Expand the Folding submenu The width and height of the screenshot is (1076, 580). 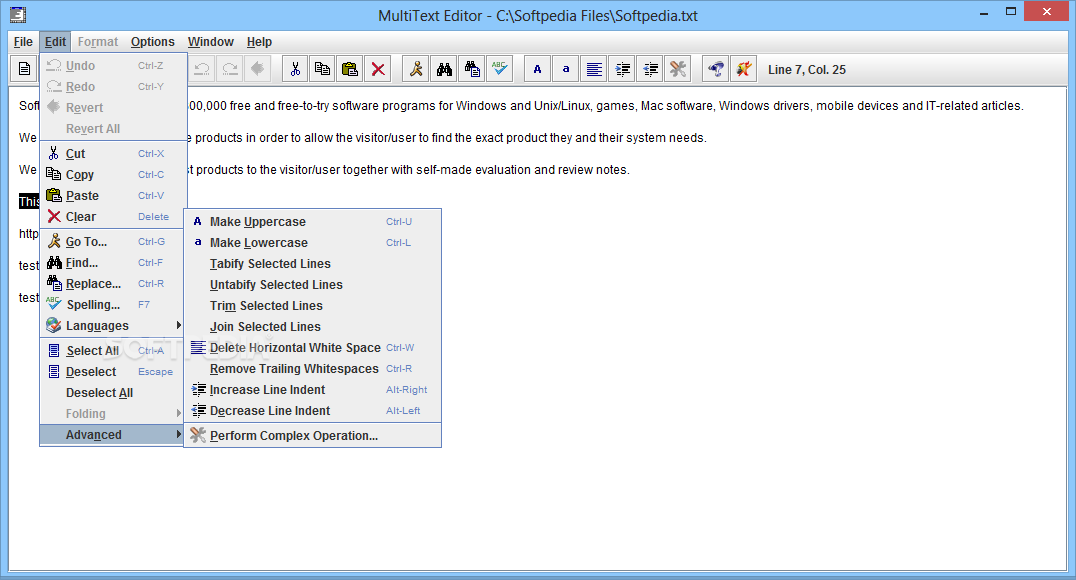[113, 414]
